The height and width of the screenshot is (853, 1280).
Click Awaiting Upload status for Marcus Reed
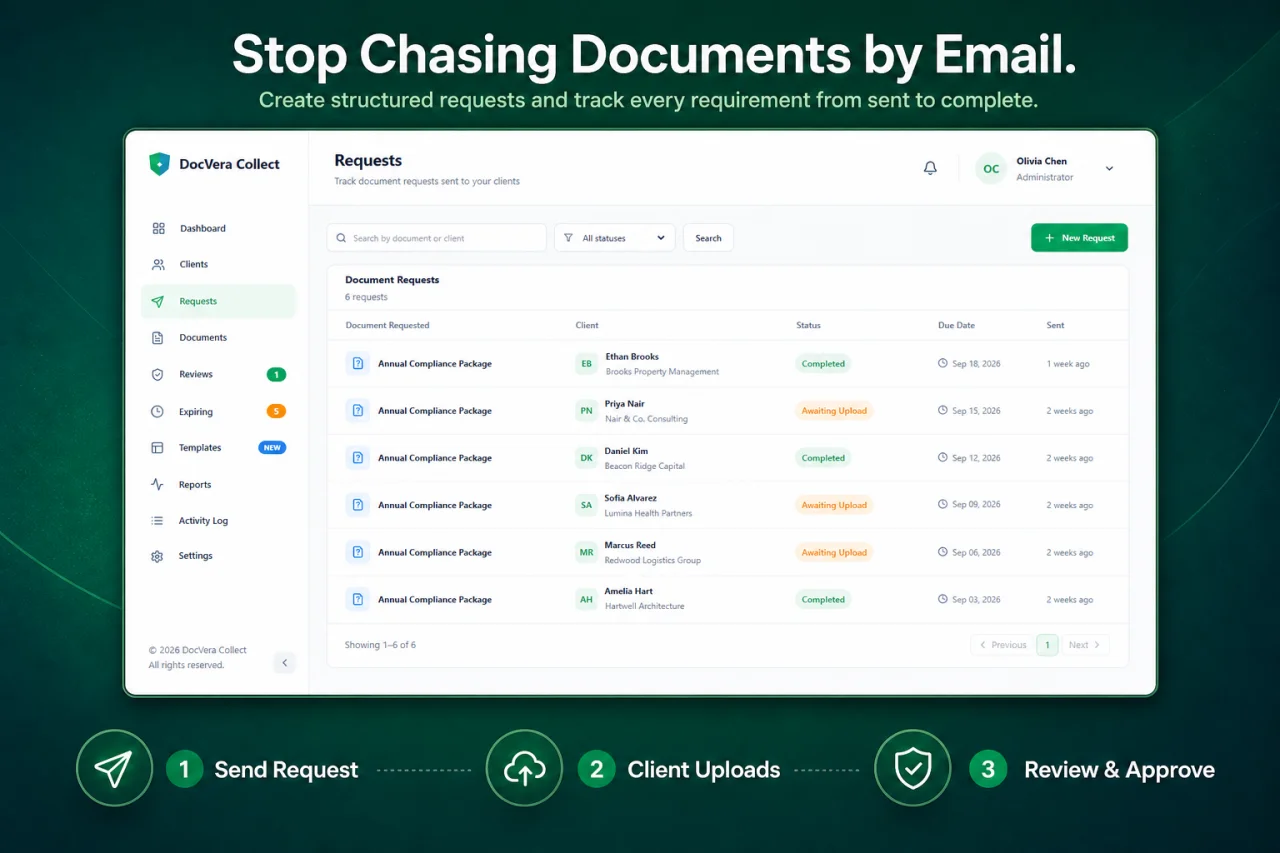point(834,552)
